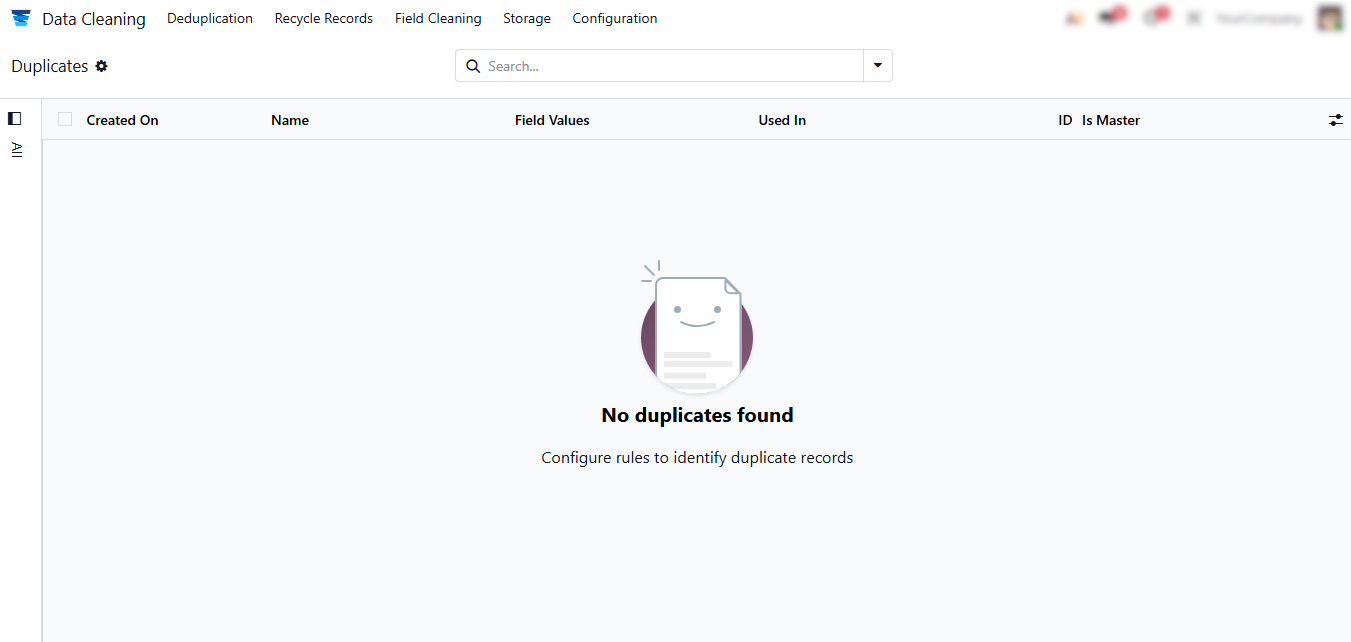Viewport: 1351px width, 642px height.
Task: Expand the collapsed side panel icon
Action: [x=14, y=118]
